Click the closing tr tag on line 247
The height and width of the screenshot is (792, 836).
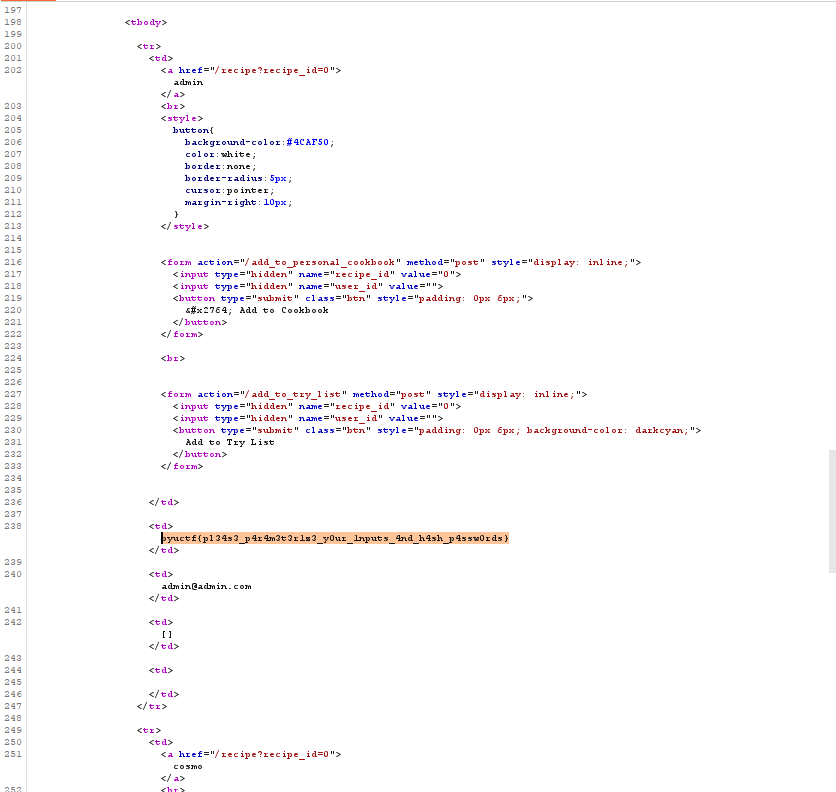(152, 706)
